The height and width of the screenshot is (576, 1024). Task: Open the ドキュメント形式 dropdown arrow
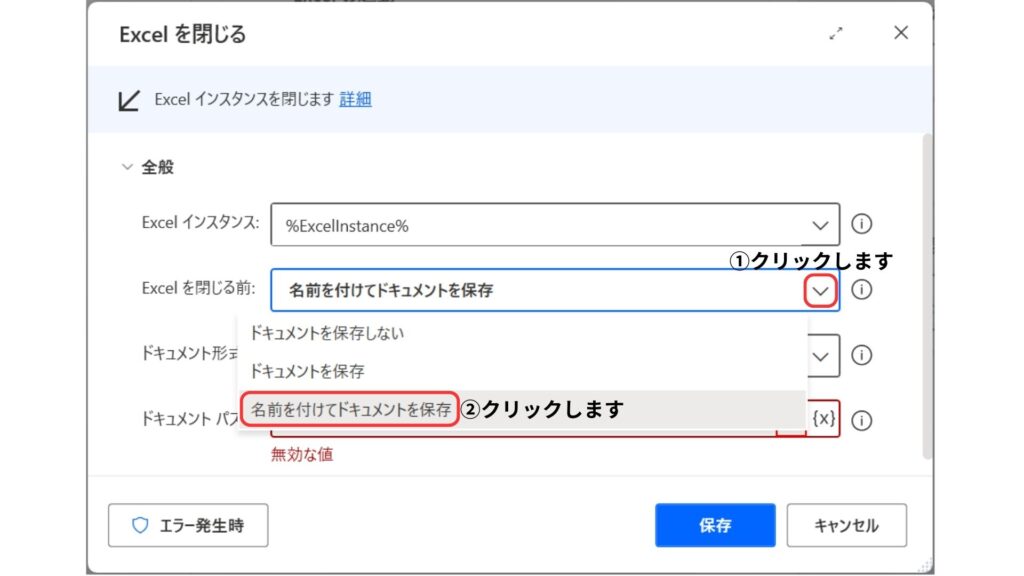(x=821, y=356)
